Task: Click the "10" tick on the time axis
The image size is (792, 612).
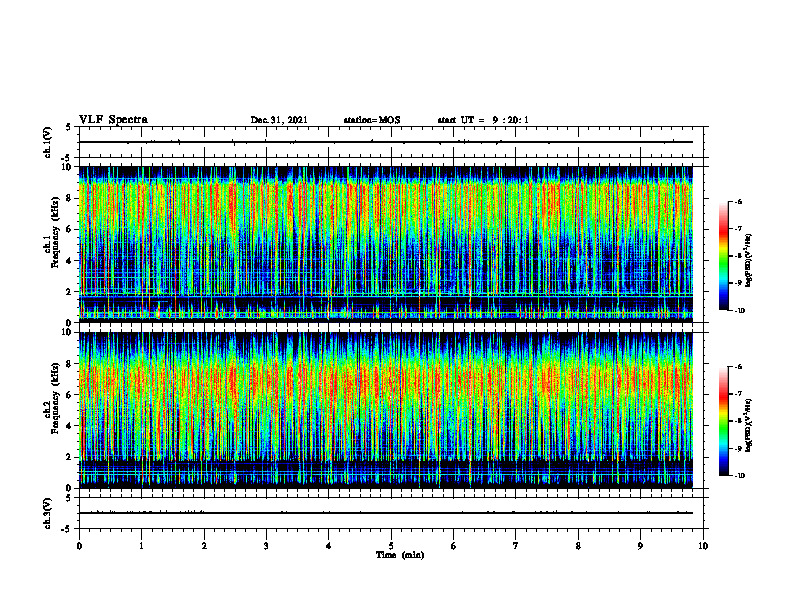Action: pos(703,546)
